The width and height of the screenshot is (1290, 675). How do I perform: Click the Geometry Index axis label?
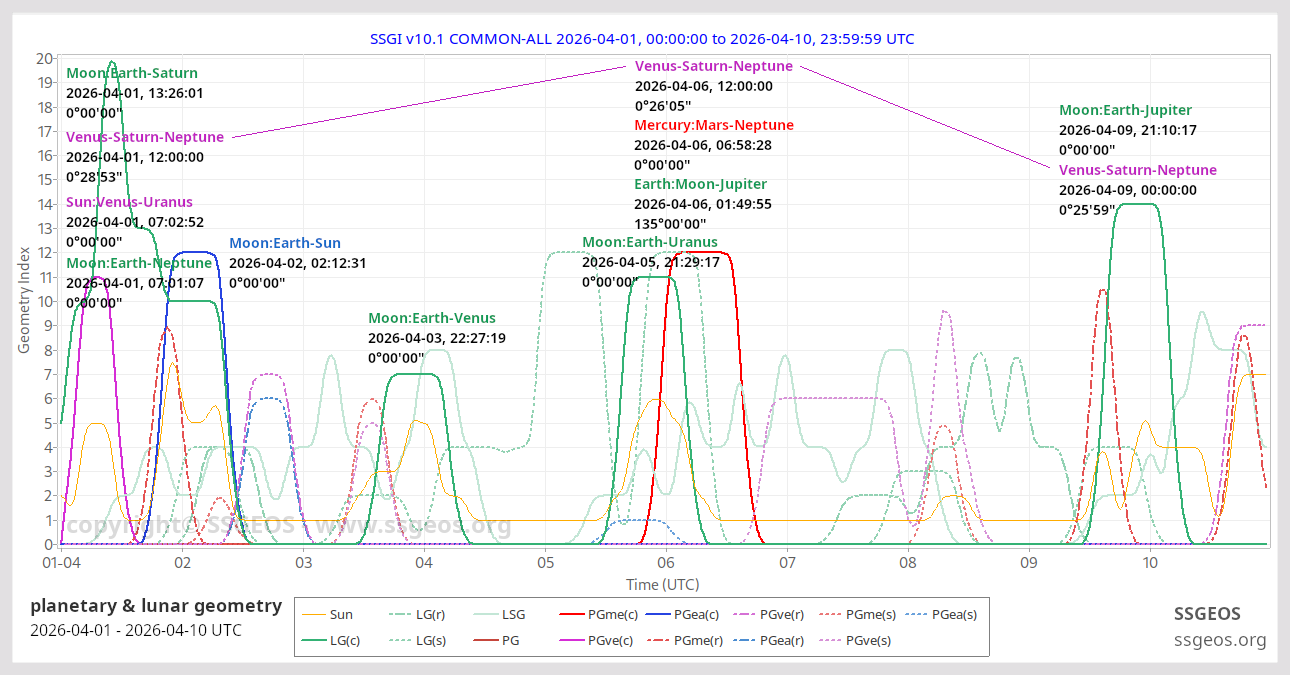pyautogui.click(x=25, y=301)
